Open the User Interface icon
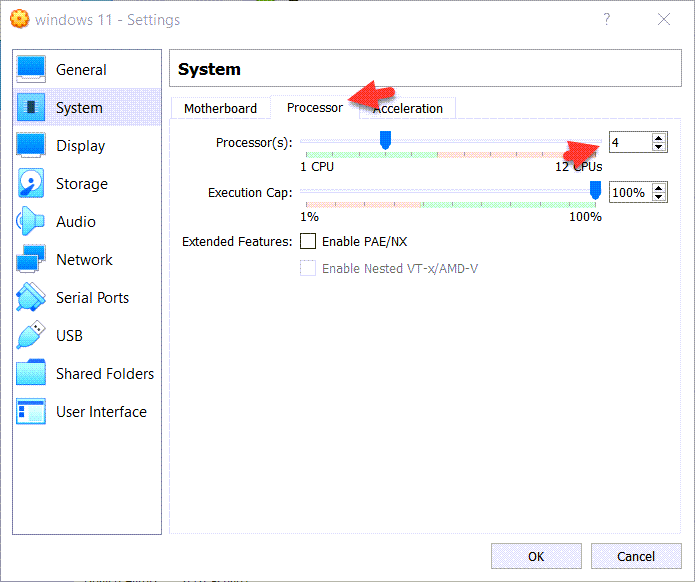 pos(31,412)
